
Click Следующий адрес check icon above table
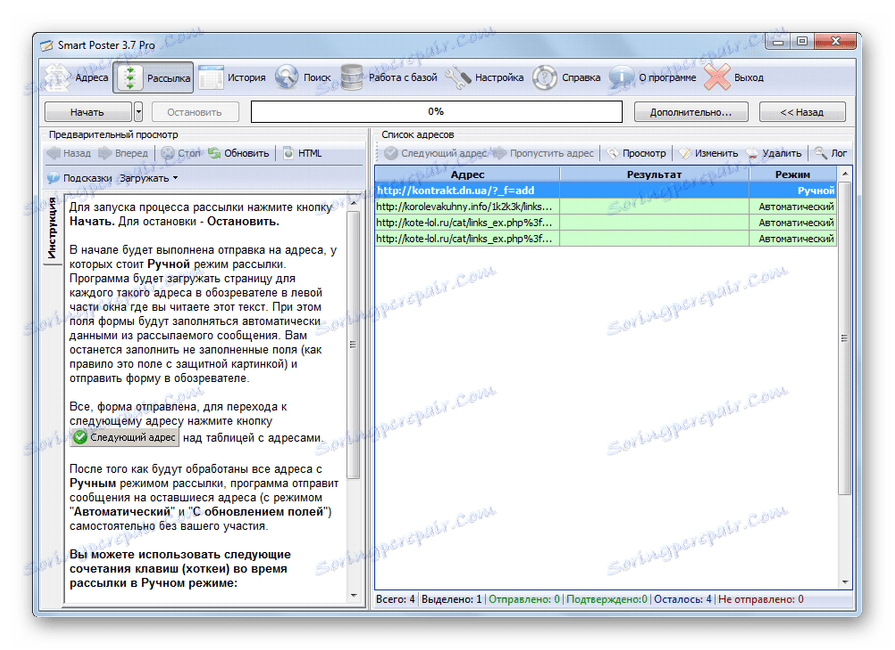[x=391, y=153]
